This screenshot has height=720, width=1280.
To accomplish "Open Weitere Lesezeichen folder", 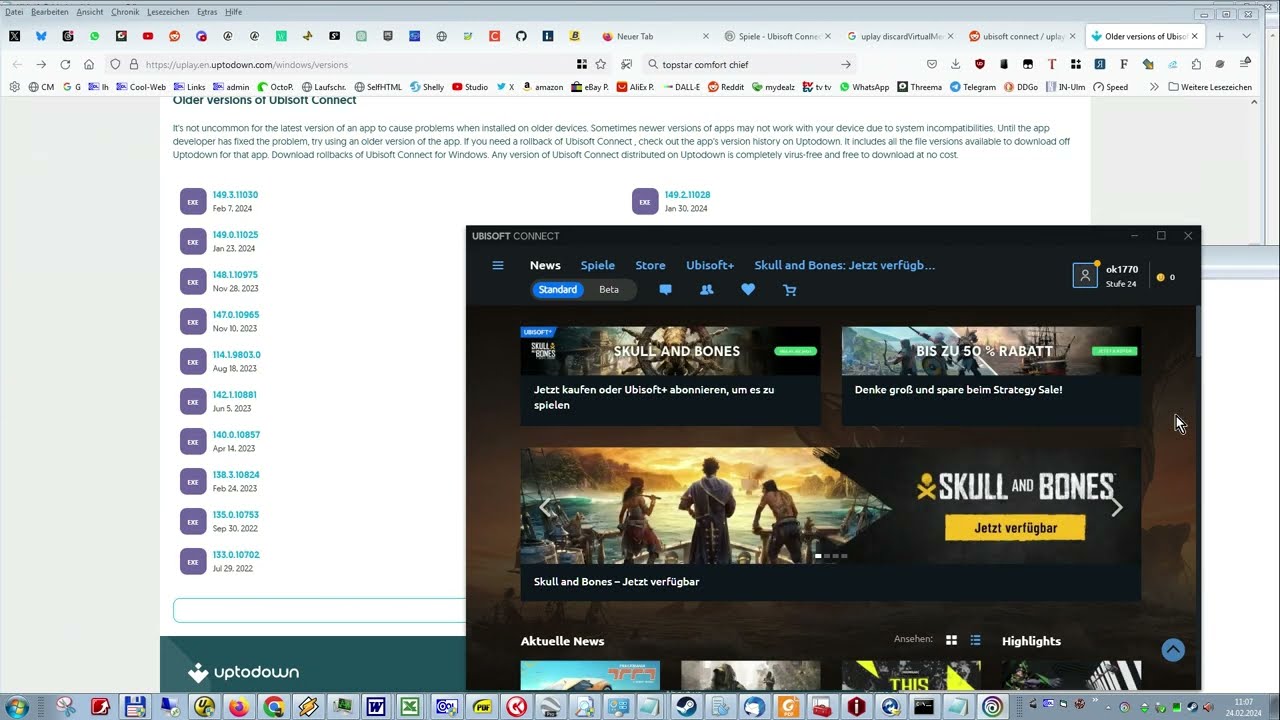I will point(1210,87).
